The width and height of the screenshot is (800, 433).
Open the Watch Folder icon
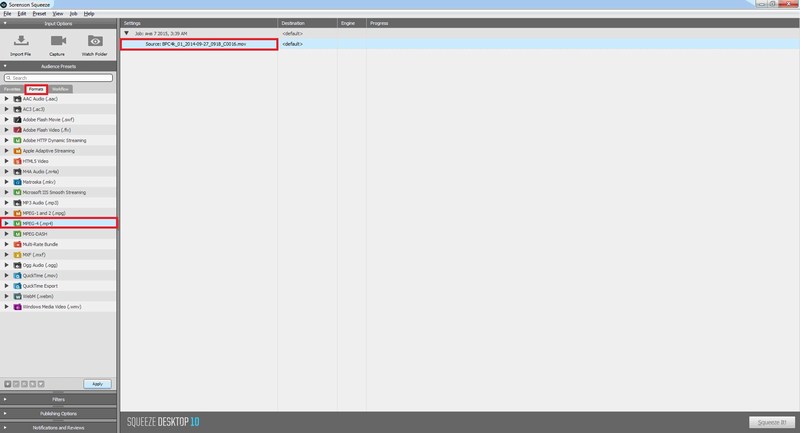tap(95, 40)
